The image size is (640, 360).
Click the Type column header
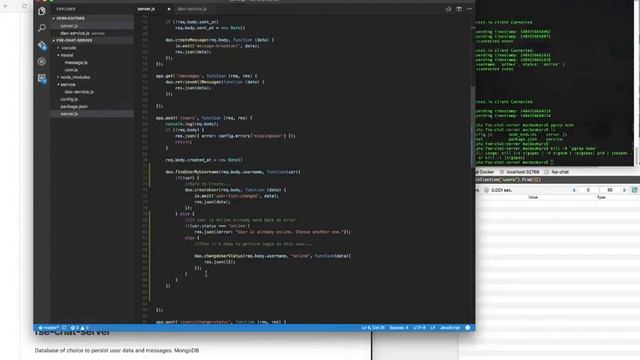[601, 198]
